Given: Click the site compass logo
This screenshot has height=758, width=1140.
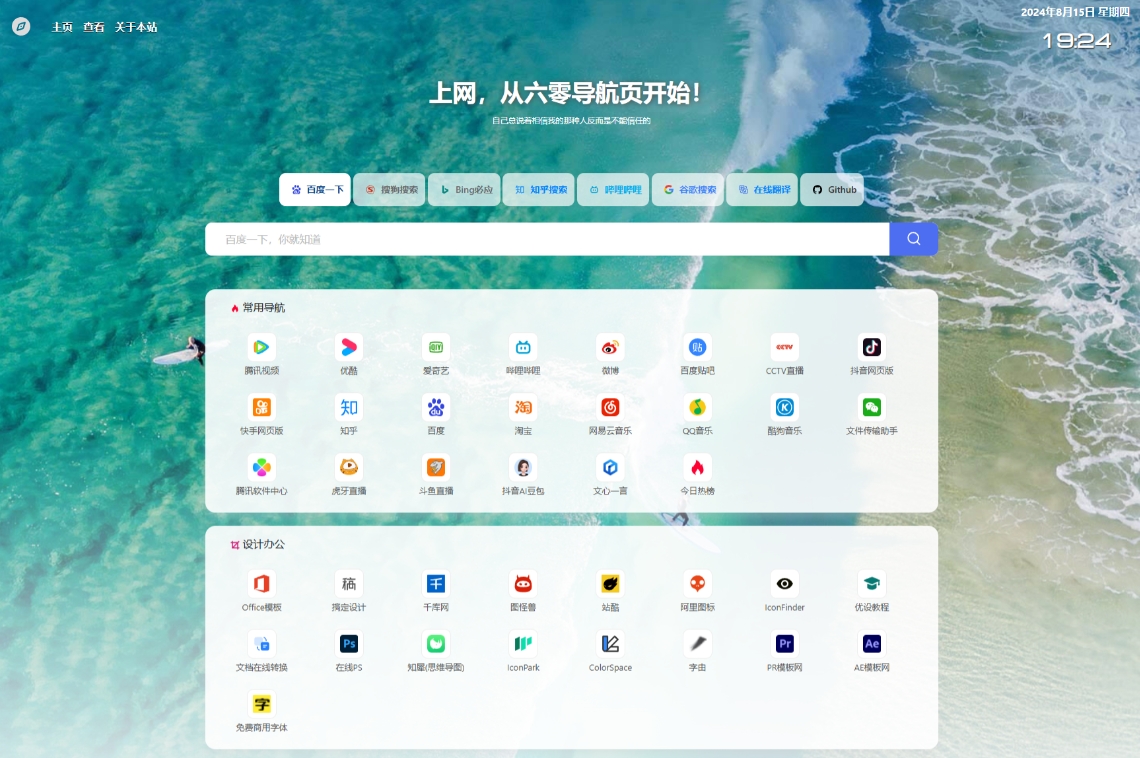Looking at the screenshot, I should 21,27.
